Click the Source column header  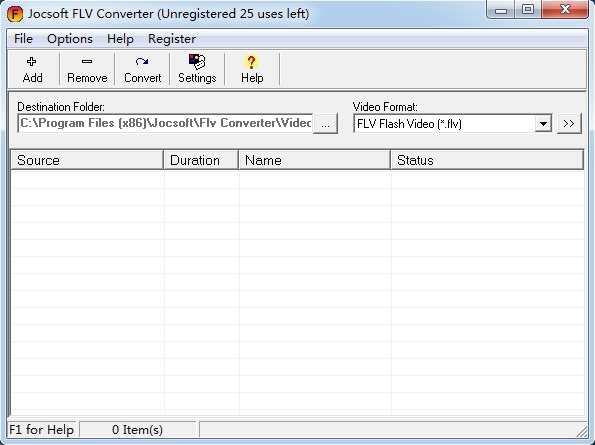87,160
